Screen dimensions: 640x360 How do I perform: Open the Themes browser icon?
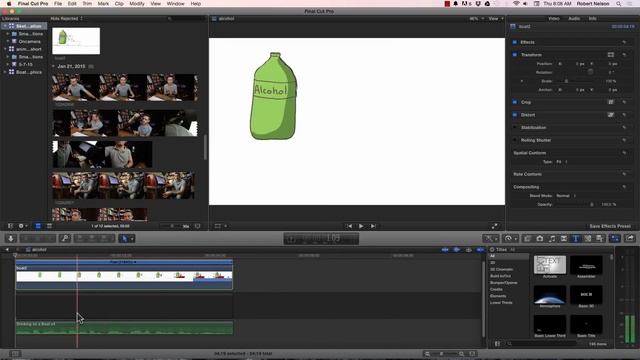pos(600,238)
